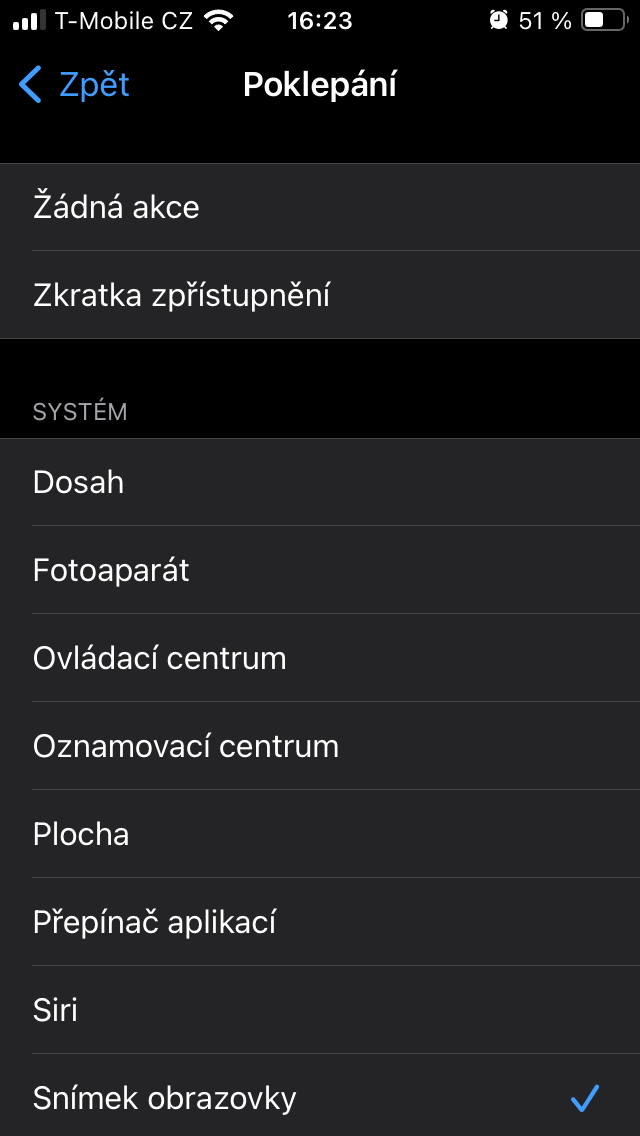640x1136 pixels.
Task: Tap the Poklepání page title
Action: tap(320, 85)
